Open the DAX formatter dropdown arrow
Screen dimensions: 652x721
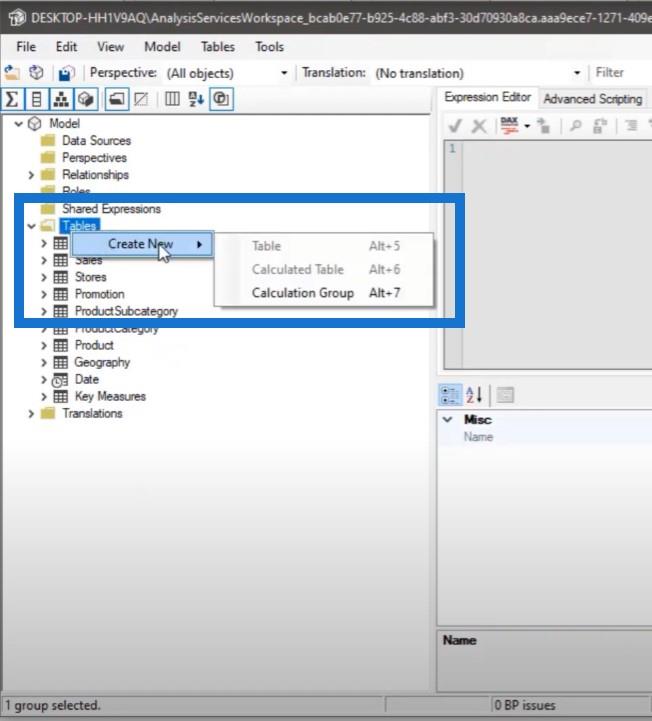[x=527, y=126]
